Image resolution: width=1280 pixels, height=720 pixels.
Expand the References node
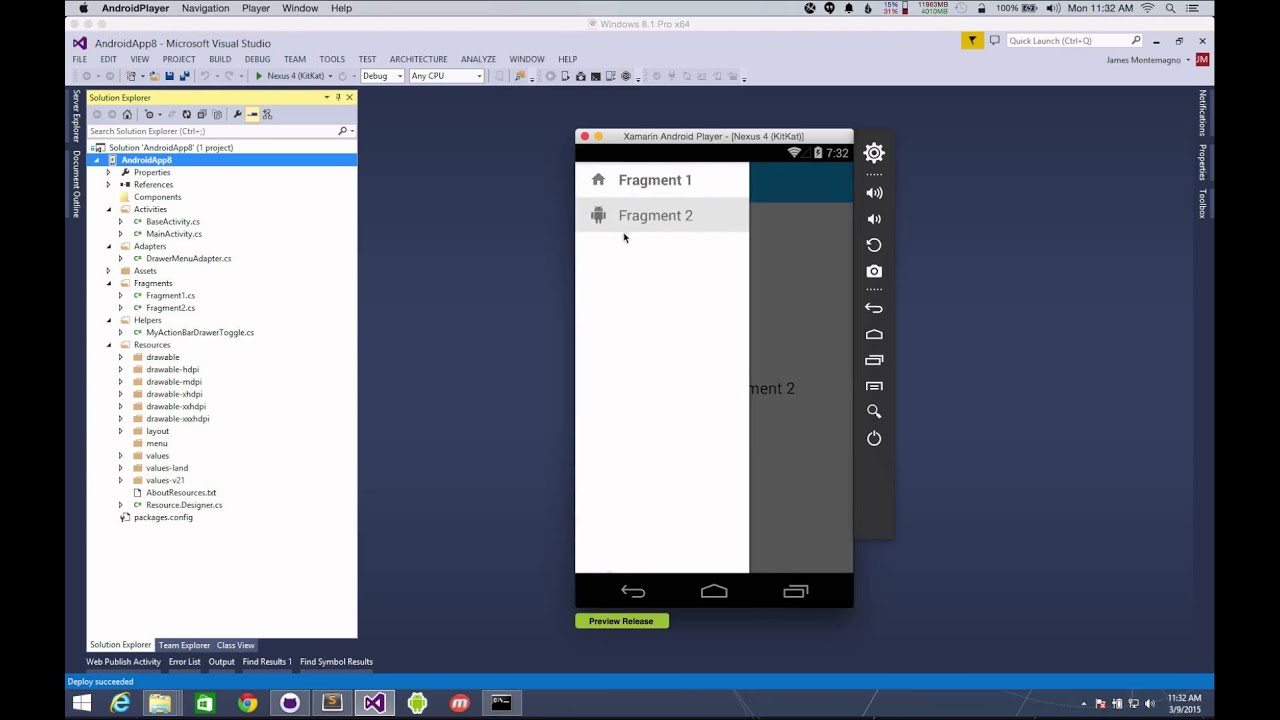(109, 184)
